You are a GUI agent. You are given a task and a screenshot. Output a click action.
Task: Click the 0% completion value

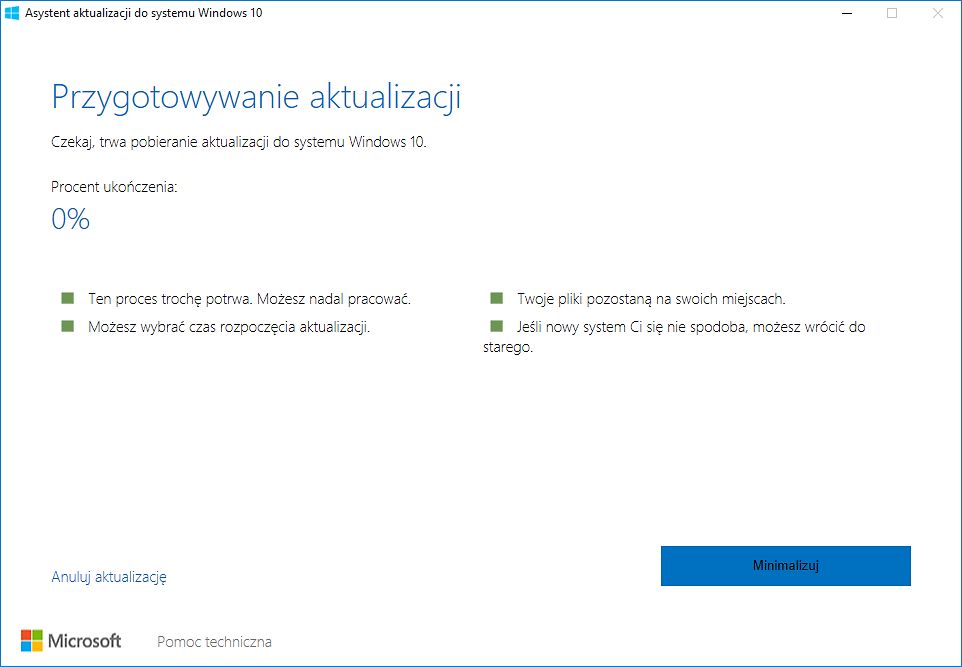pos(71,219)
